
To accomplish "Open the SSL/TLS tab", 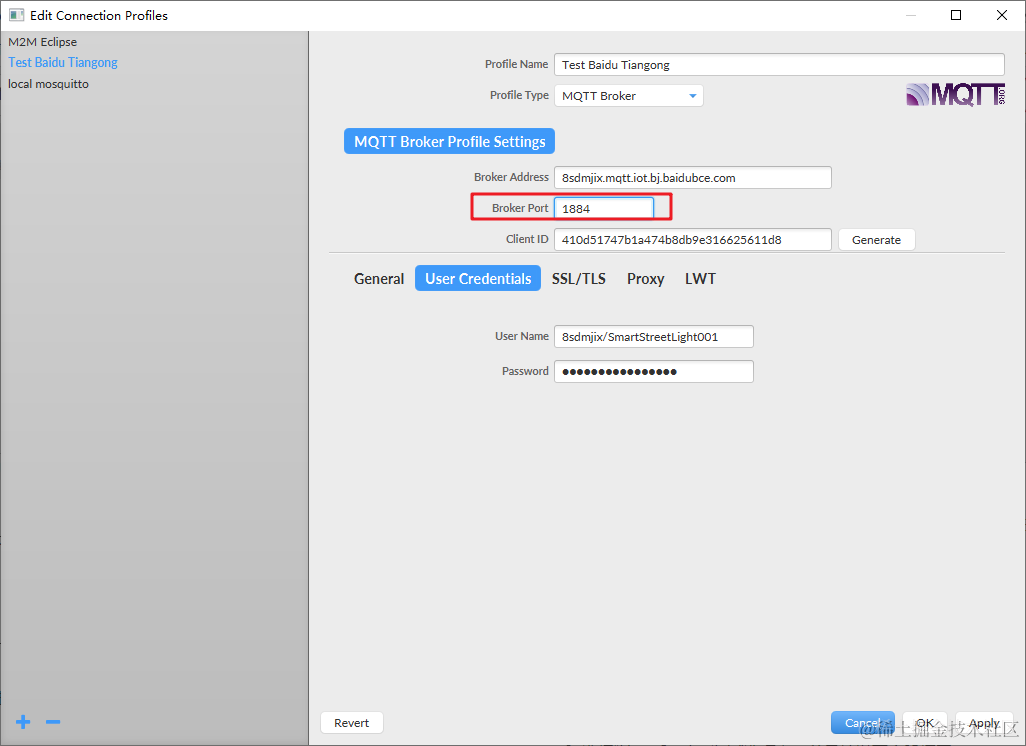I will pyautogui.click(x=578, y=279).
